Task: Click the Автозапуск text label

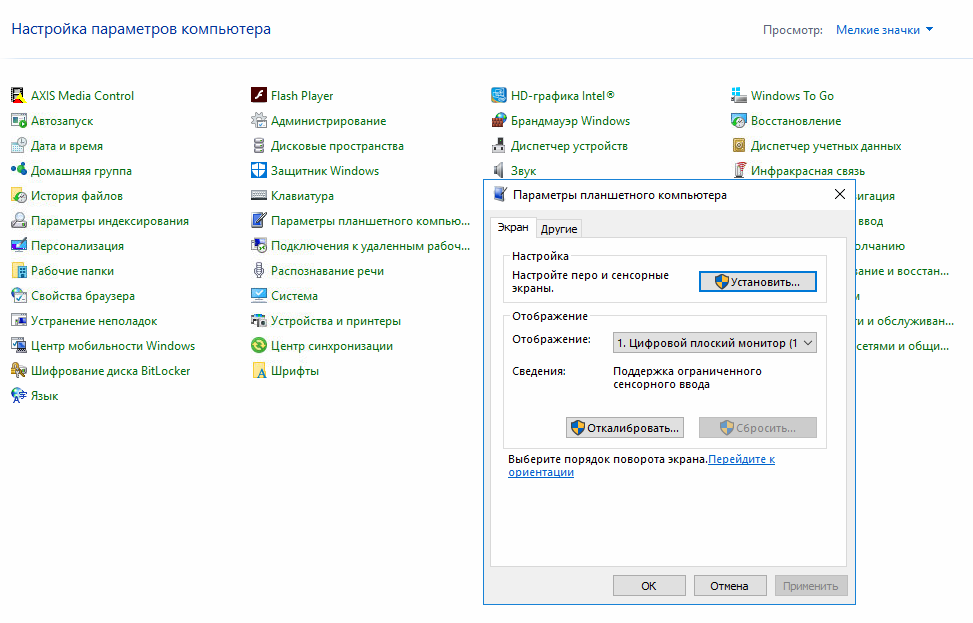Action: click(x=62, y=121)
